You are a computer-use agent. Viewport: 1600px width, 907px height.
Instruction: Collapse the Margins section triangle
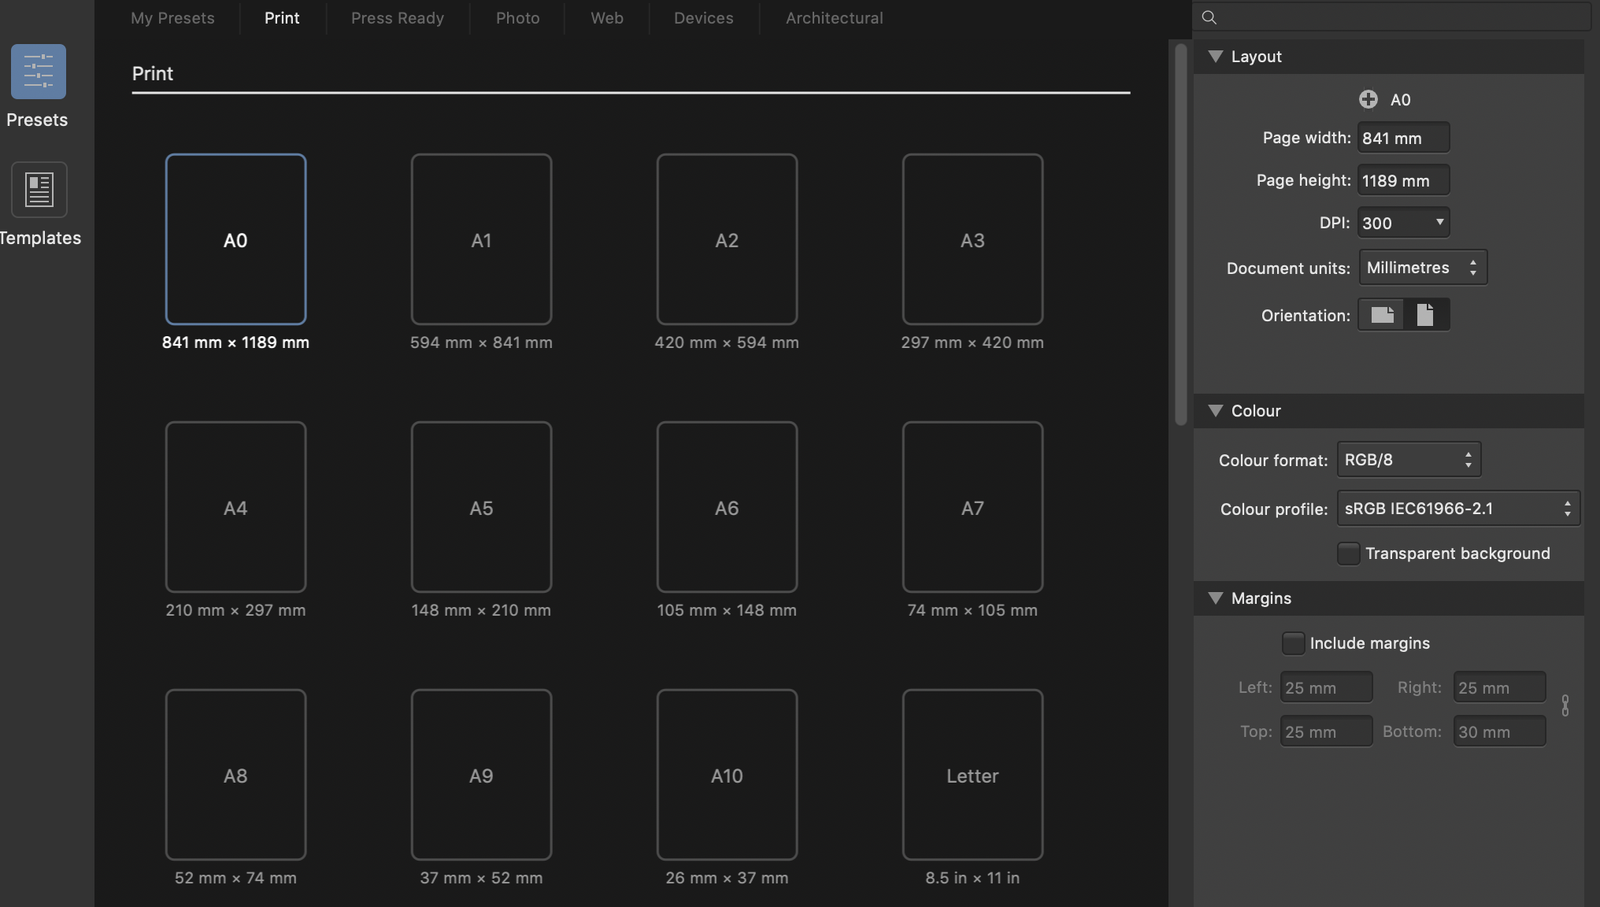pos(1216,598)
